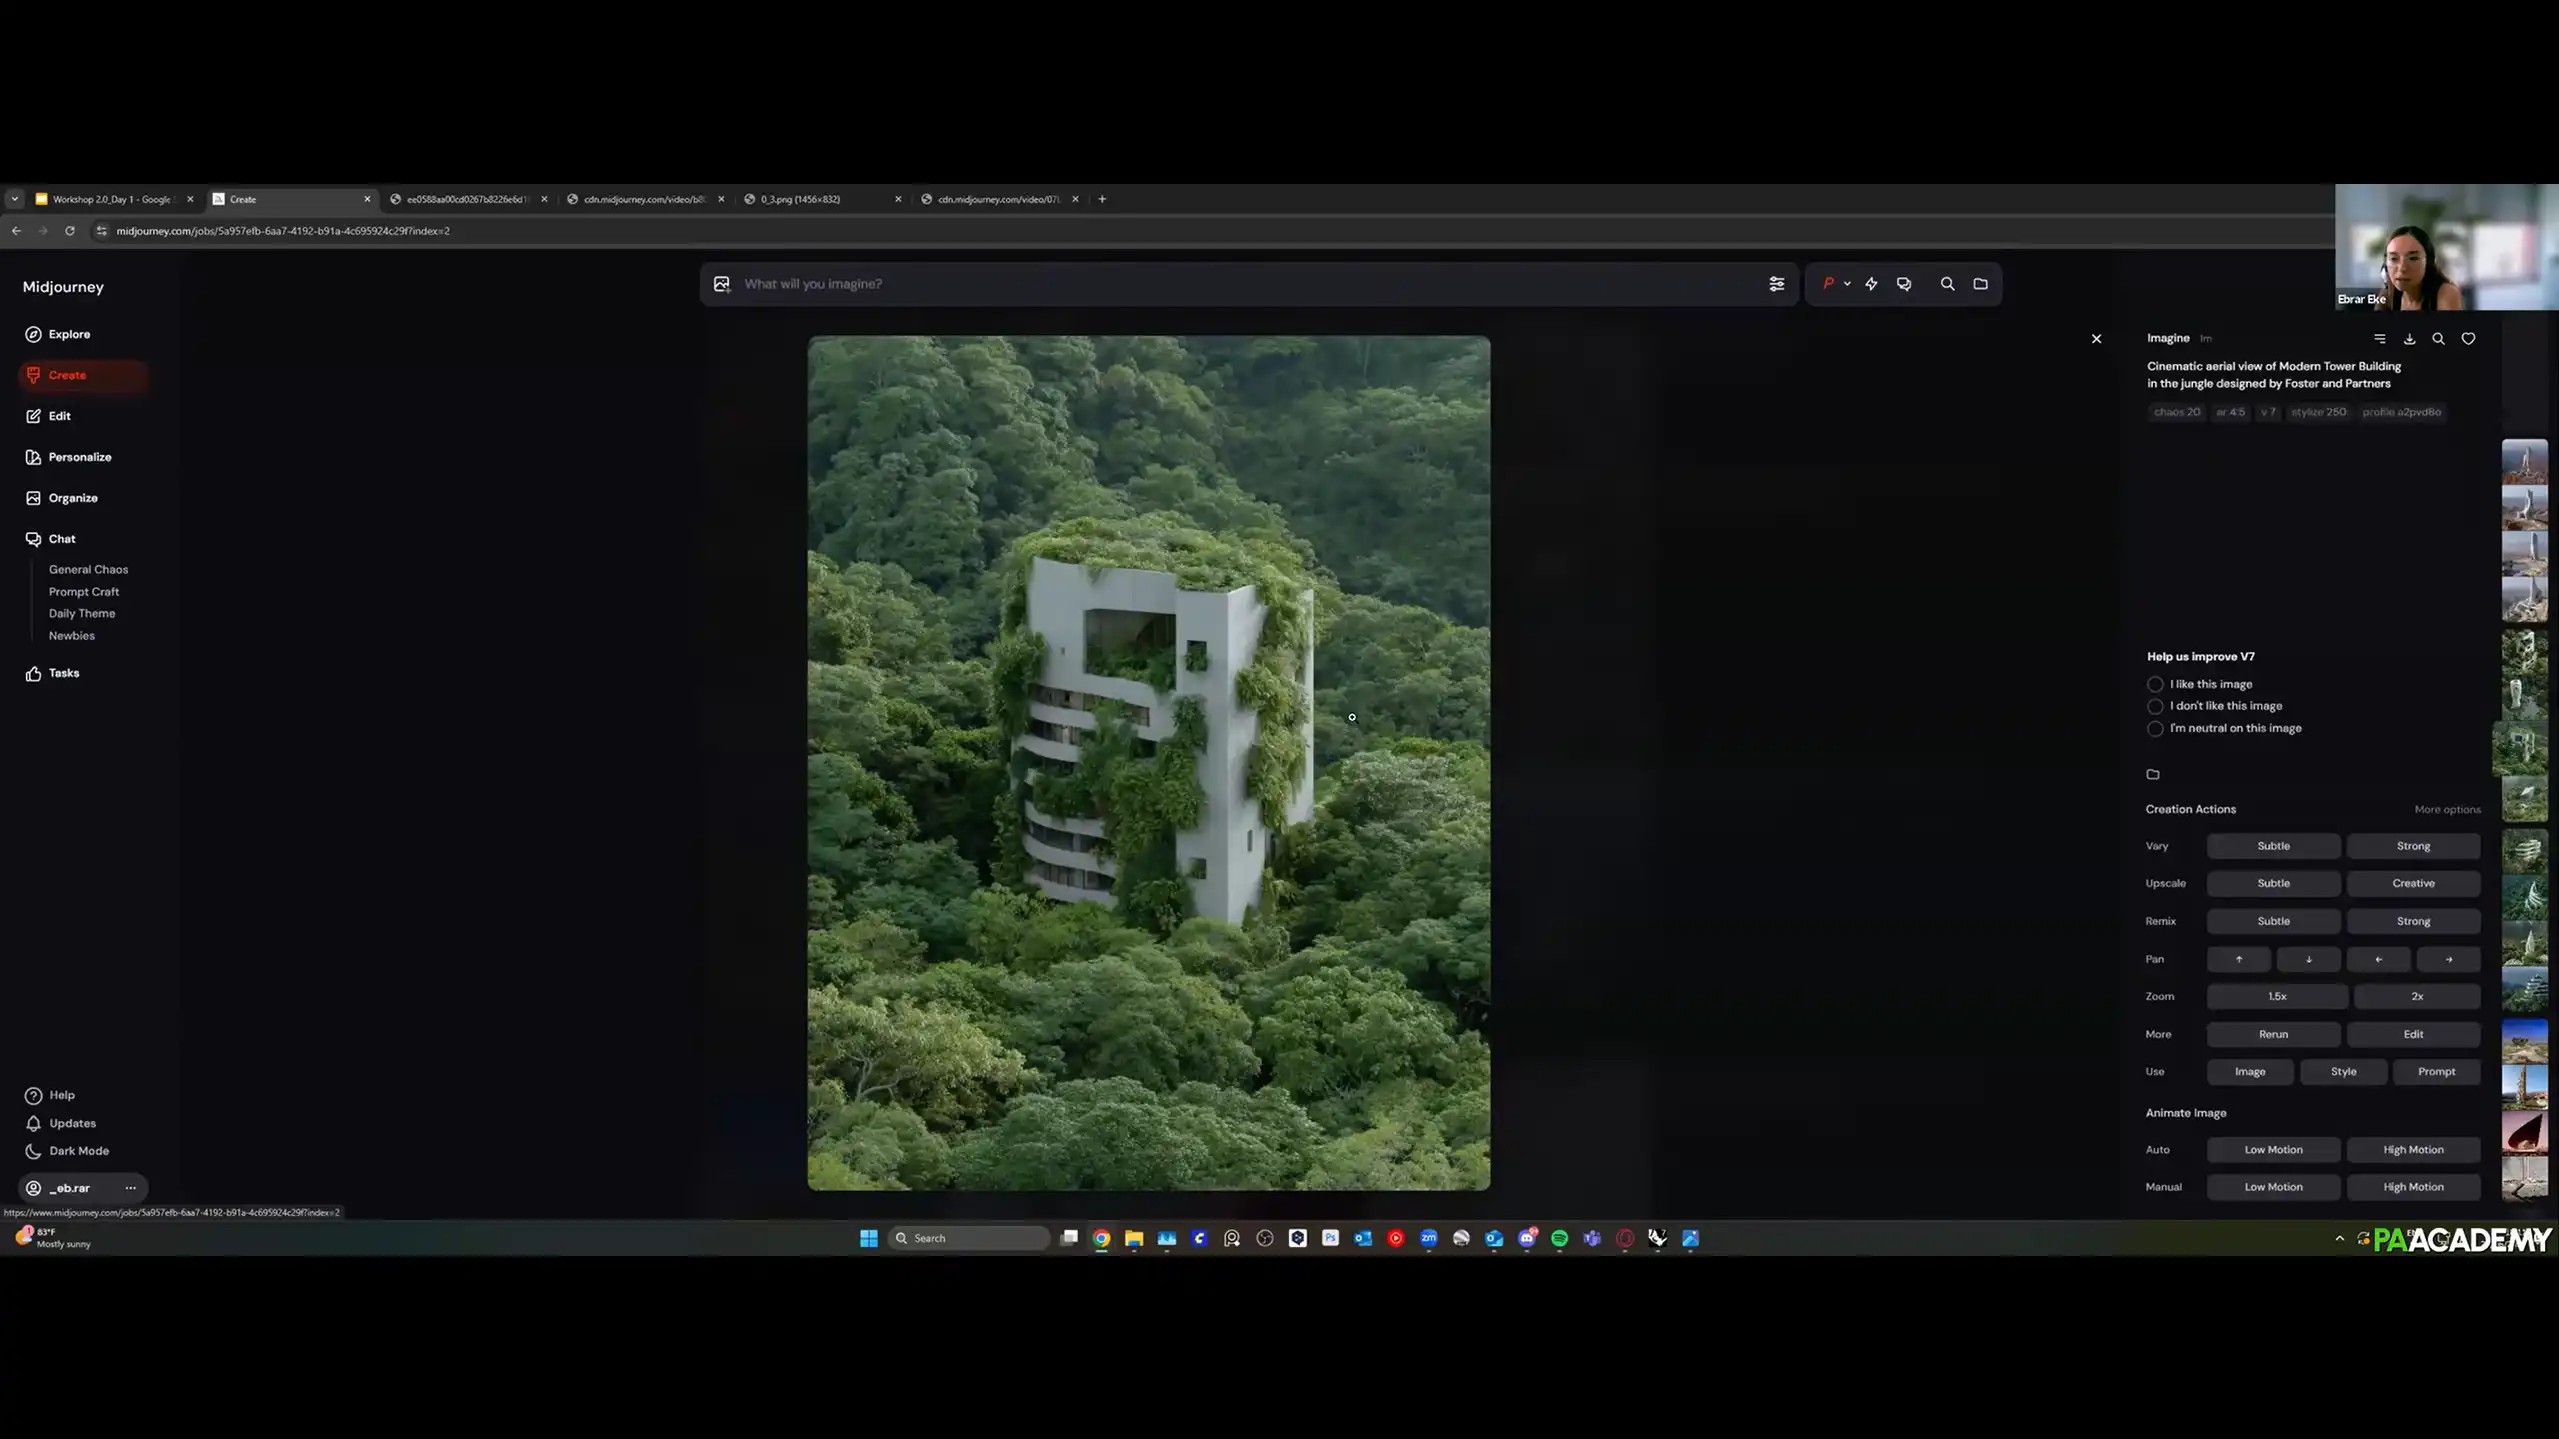Click the search magnifier in top toolbar
The image size is (2559, 1439).
tap(1947, 284)
